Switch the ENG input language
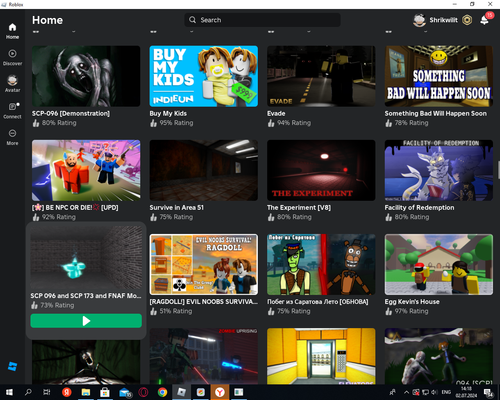 point(446,392)
